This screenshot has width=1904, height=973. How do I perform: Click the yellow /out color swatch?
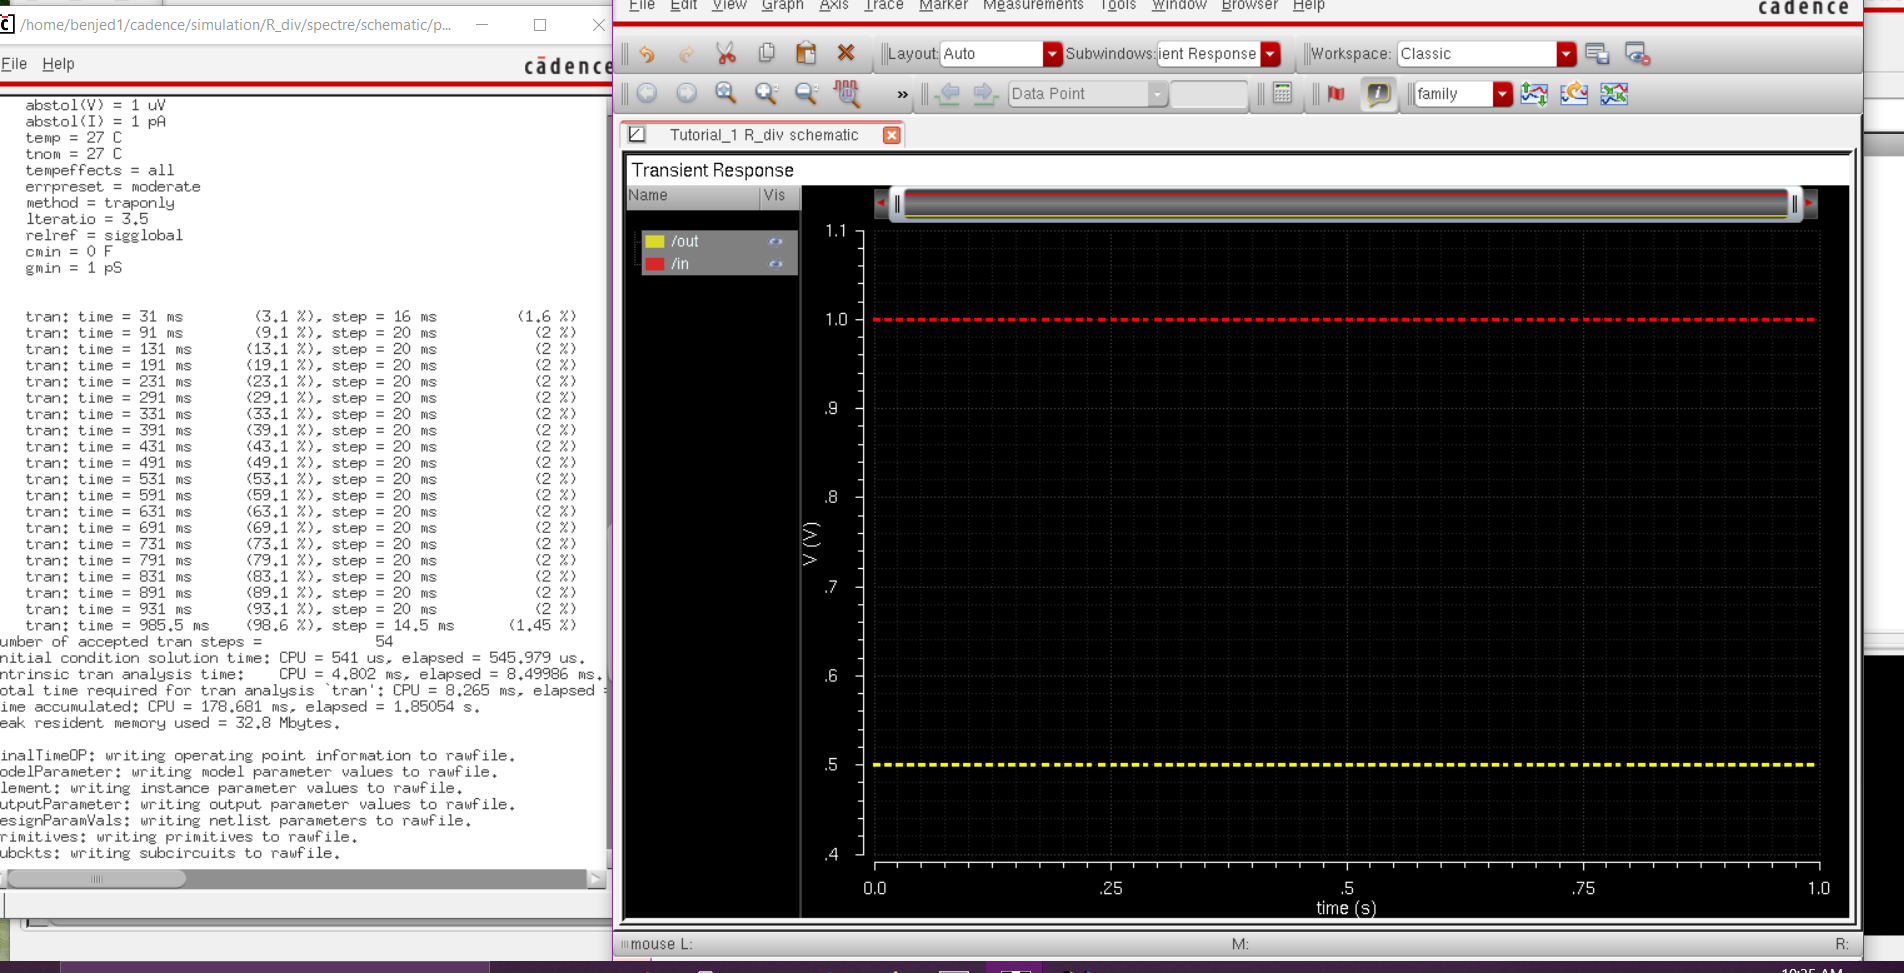pyautogui.click(x=655, y=242)
